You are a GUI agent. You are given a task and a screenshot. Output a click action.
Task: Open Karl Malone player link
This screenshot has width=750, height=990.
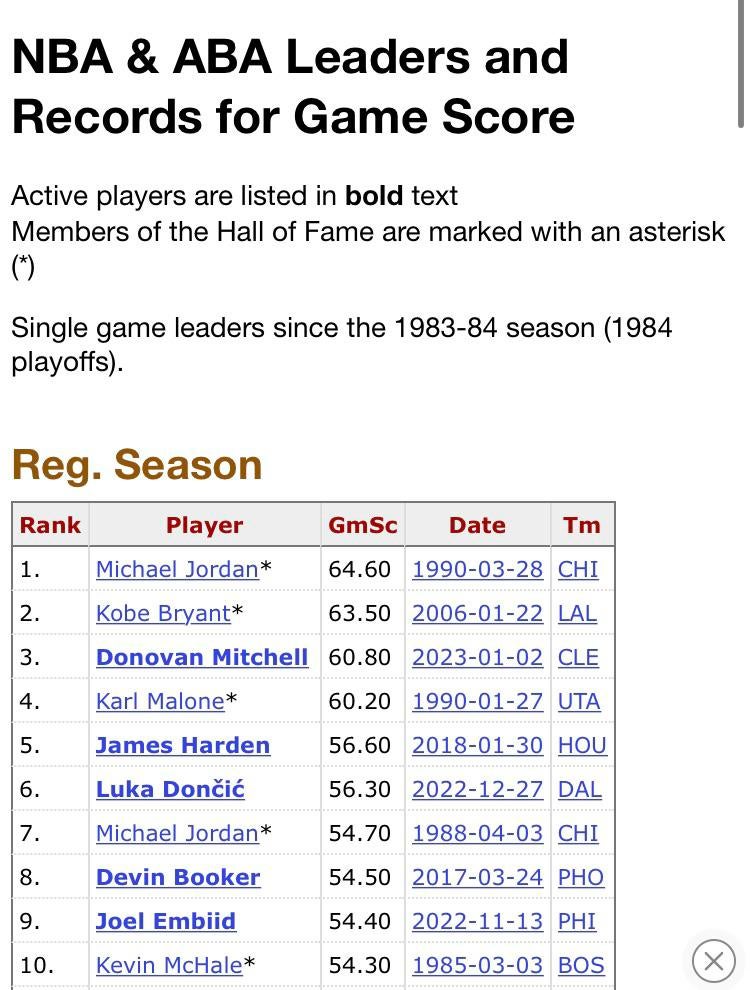click(x=160, y=701)
